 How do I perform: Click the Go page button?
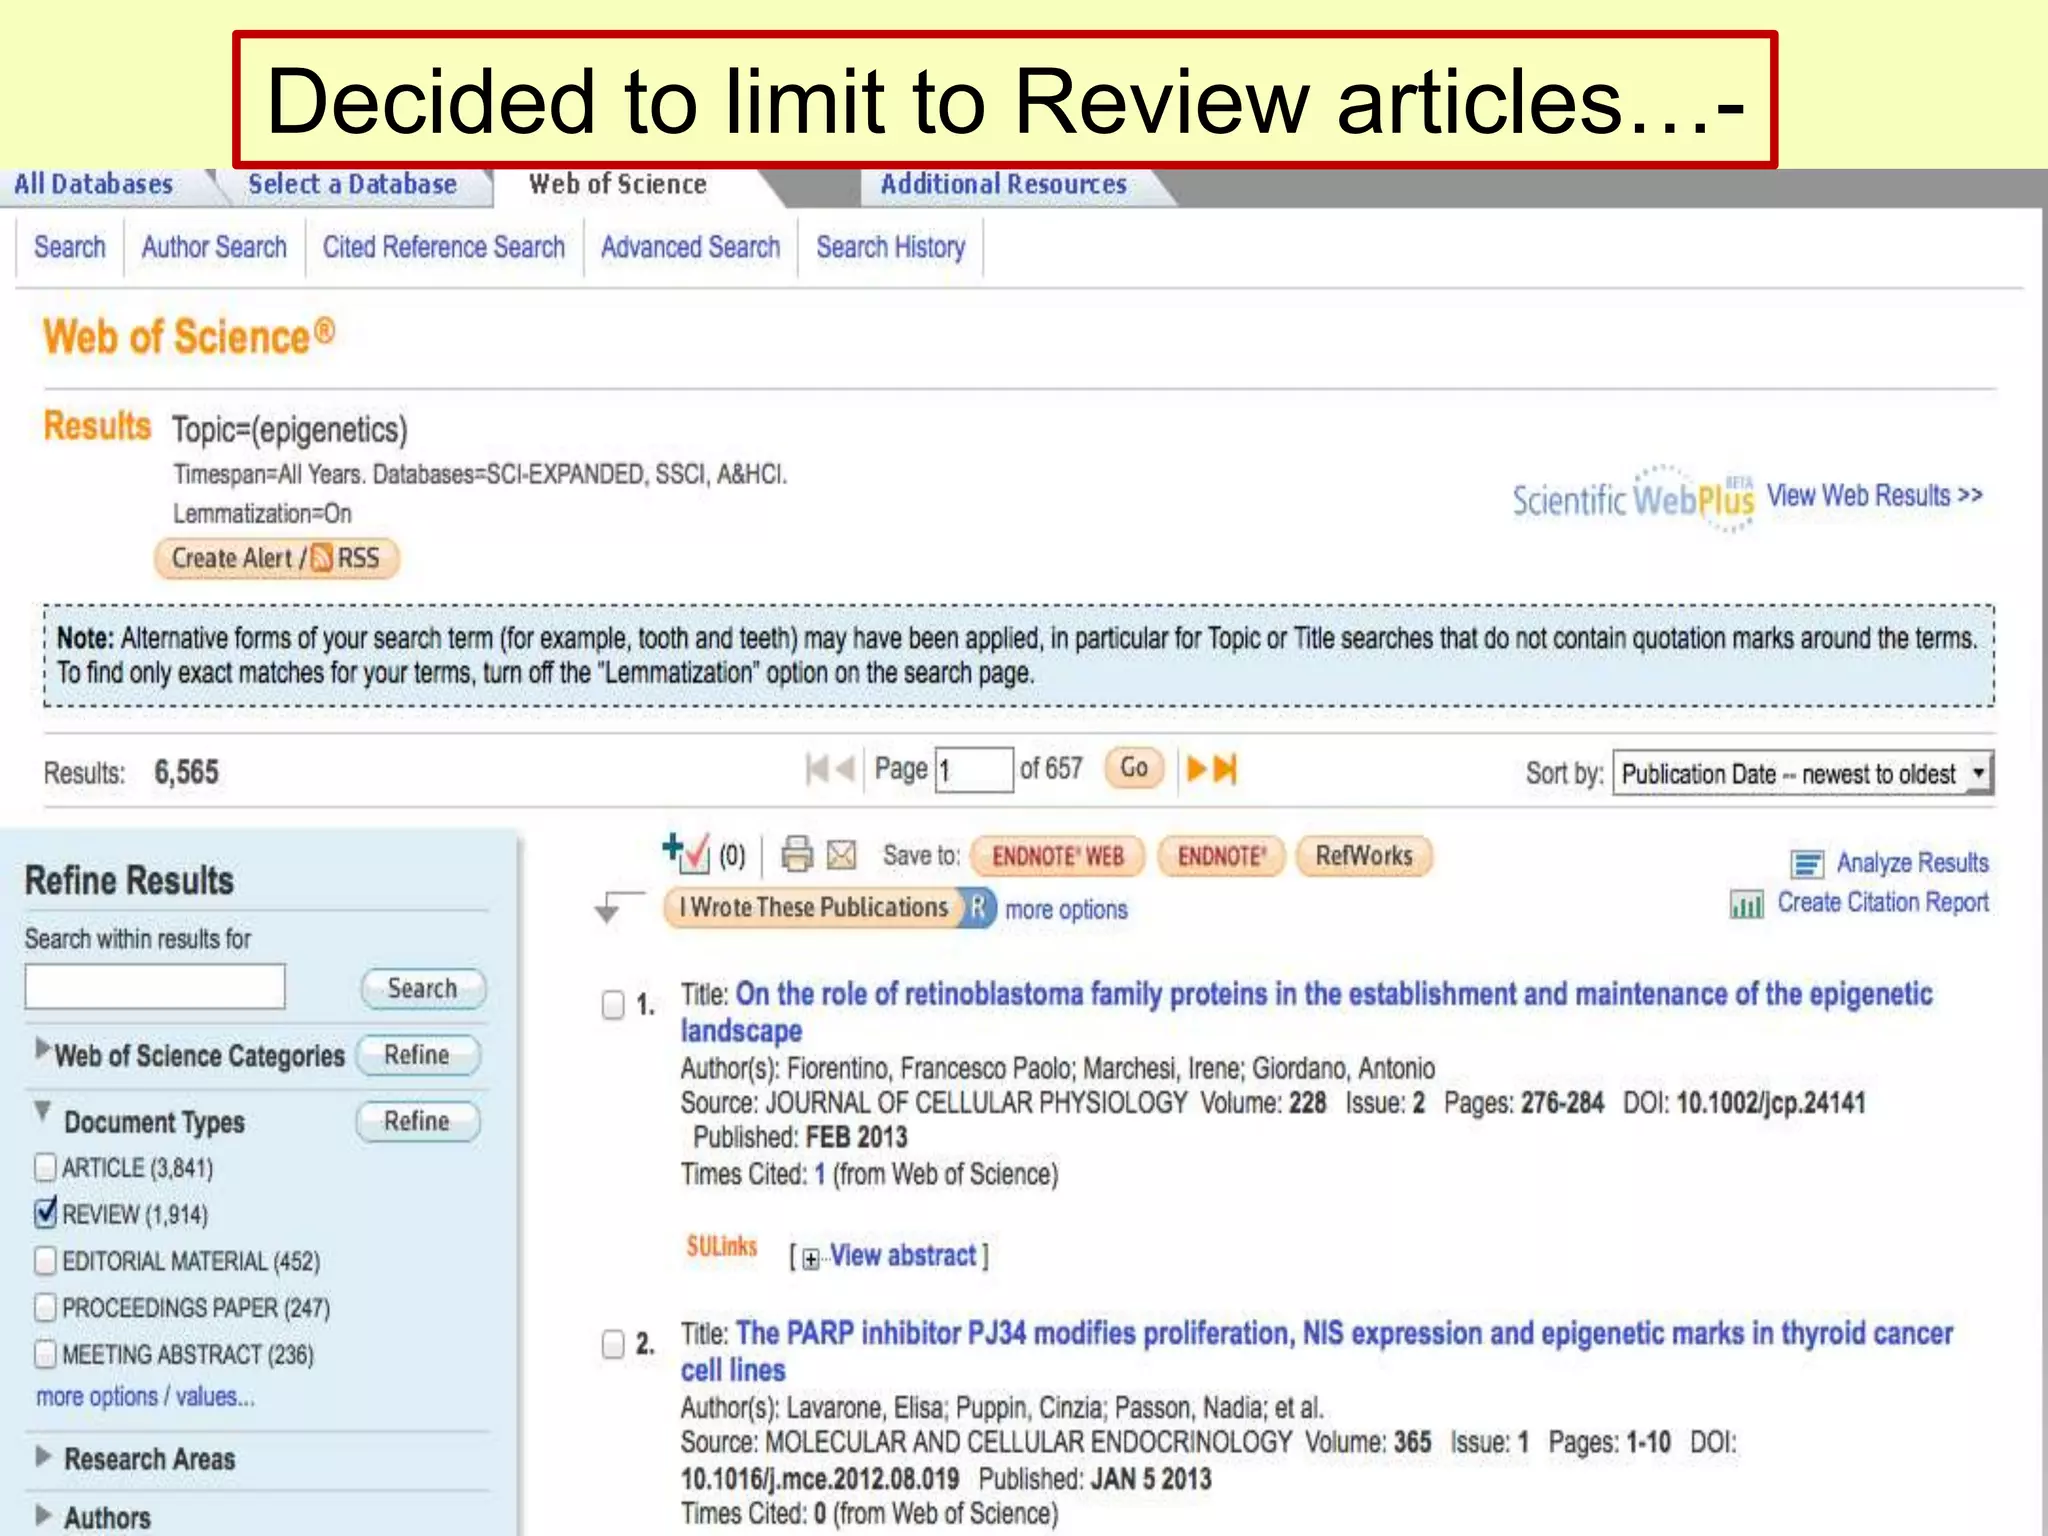(x=1134, y=768)
